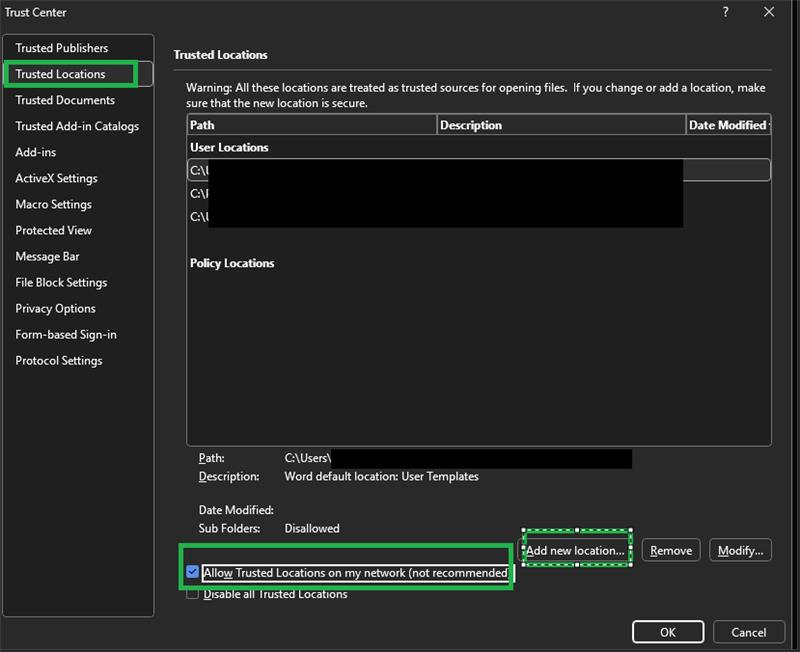Select the third user location row
Viewport: 800px width, 652px height.
coord(479,217)
